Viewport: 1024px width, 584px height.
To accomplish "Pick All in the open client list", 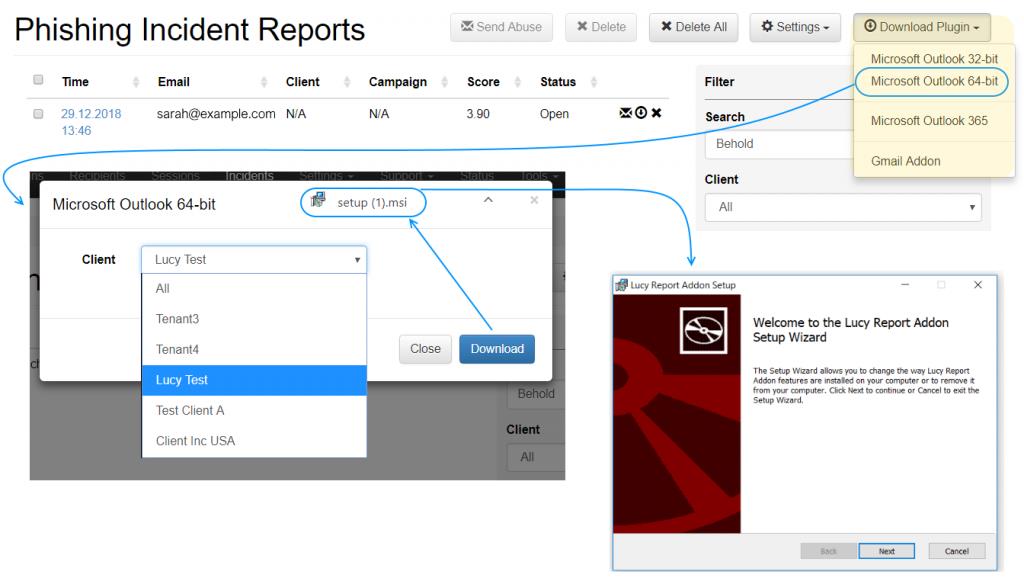I will [254, 289].
